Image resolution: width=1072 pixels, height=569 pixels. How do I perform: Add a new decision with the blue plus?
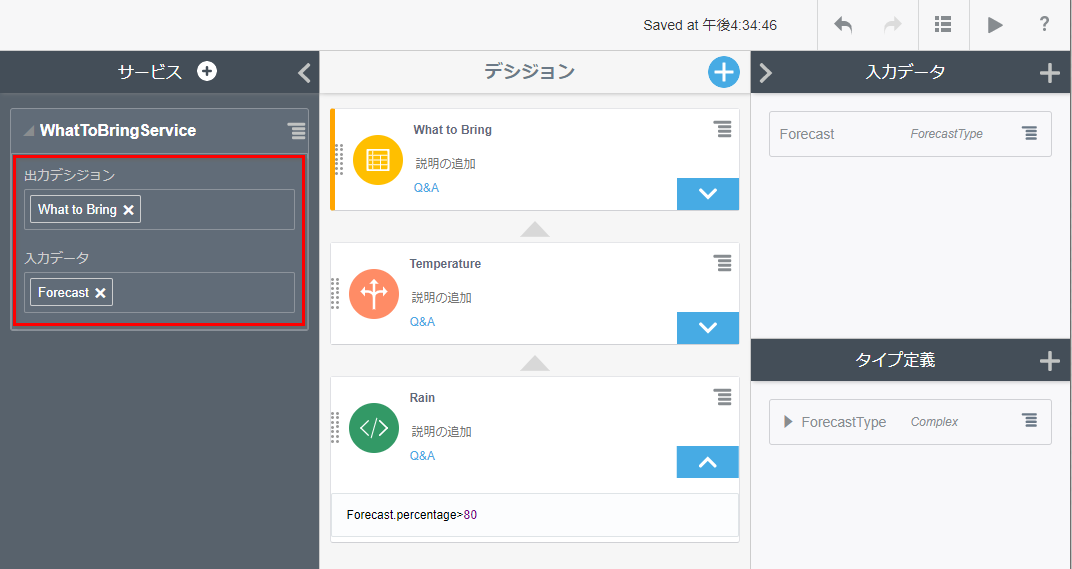click(723, 72)
